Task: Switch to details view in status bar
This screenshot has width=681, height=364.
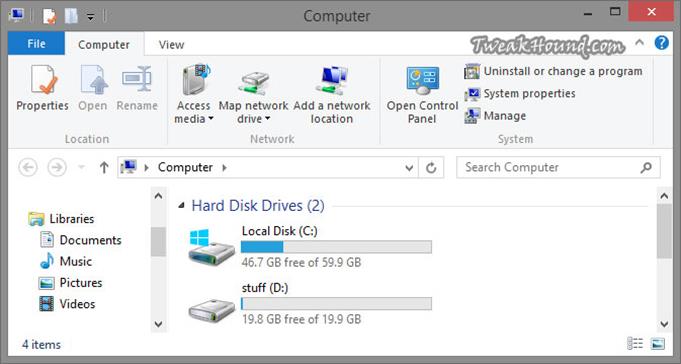Action: point(635,344)
